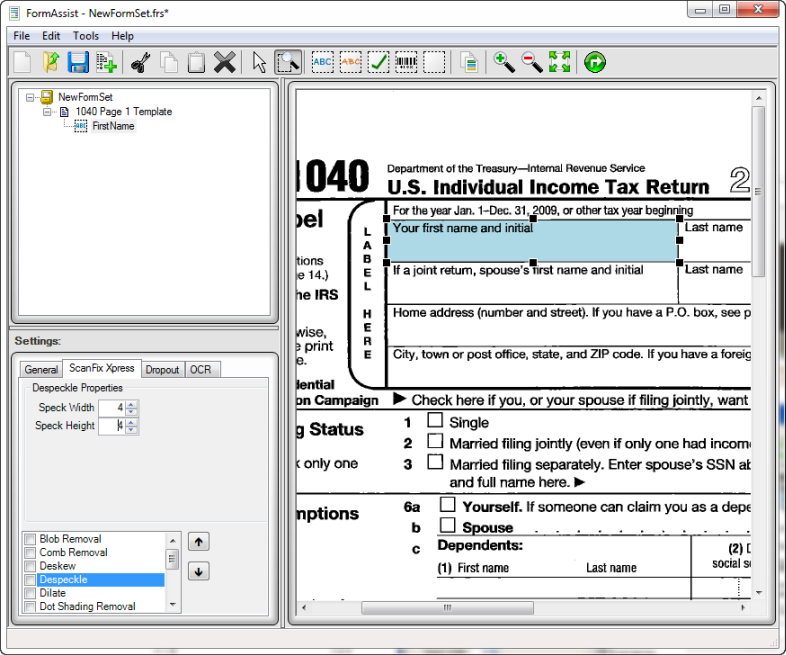Switch to the OCR tab
The height and width of the screenshot is (655, 786).
(x=201, y=369)
